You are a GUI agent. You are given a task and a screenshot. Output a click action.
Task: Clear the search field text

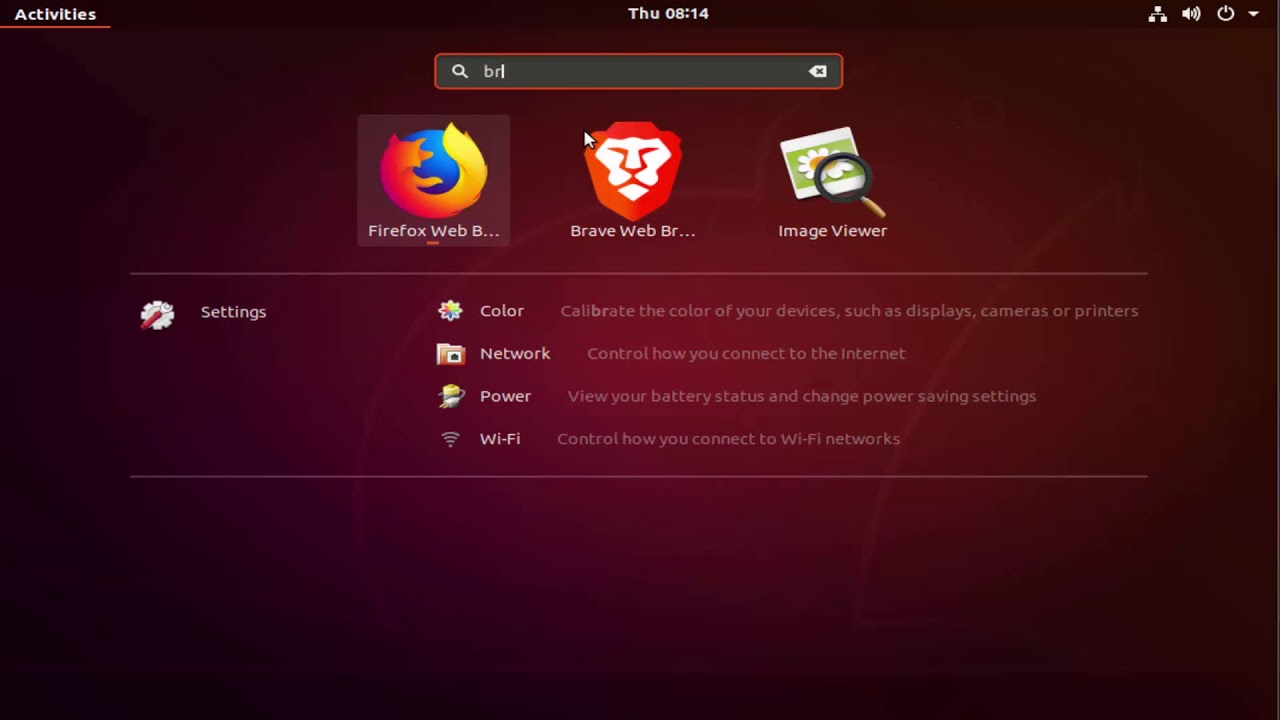pos(818,71)
